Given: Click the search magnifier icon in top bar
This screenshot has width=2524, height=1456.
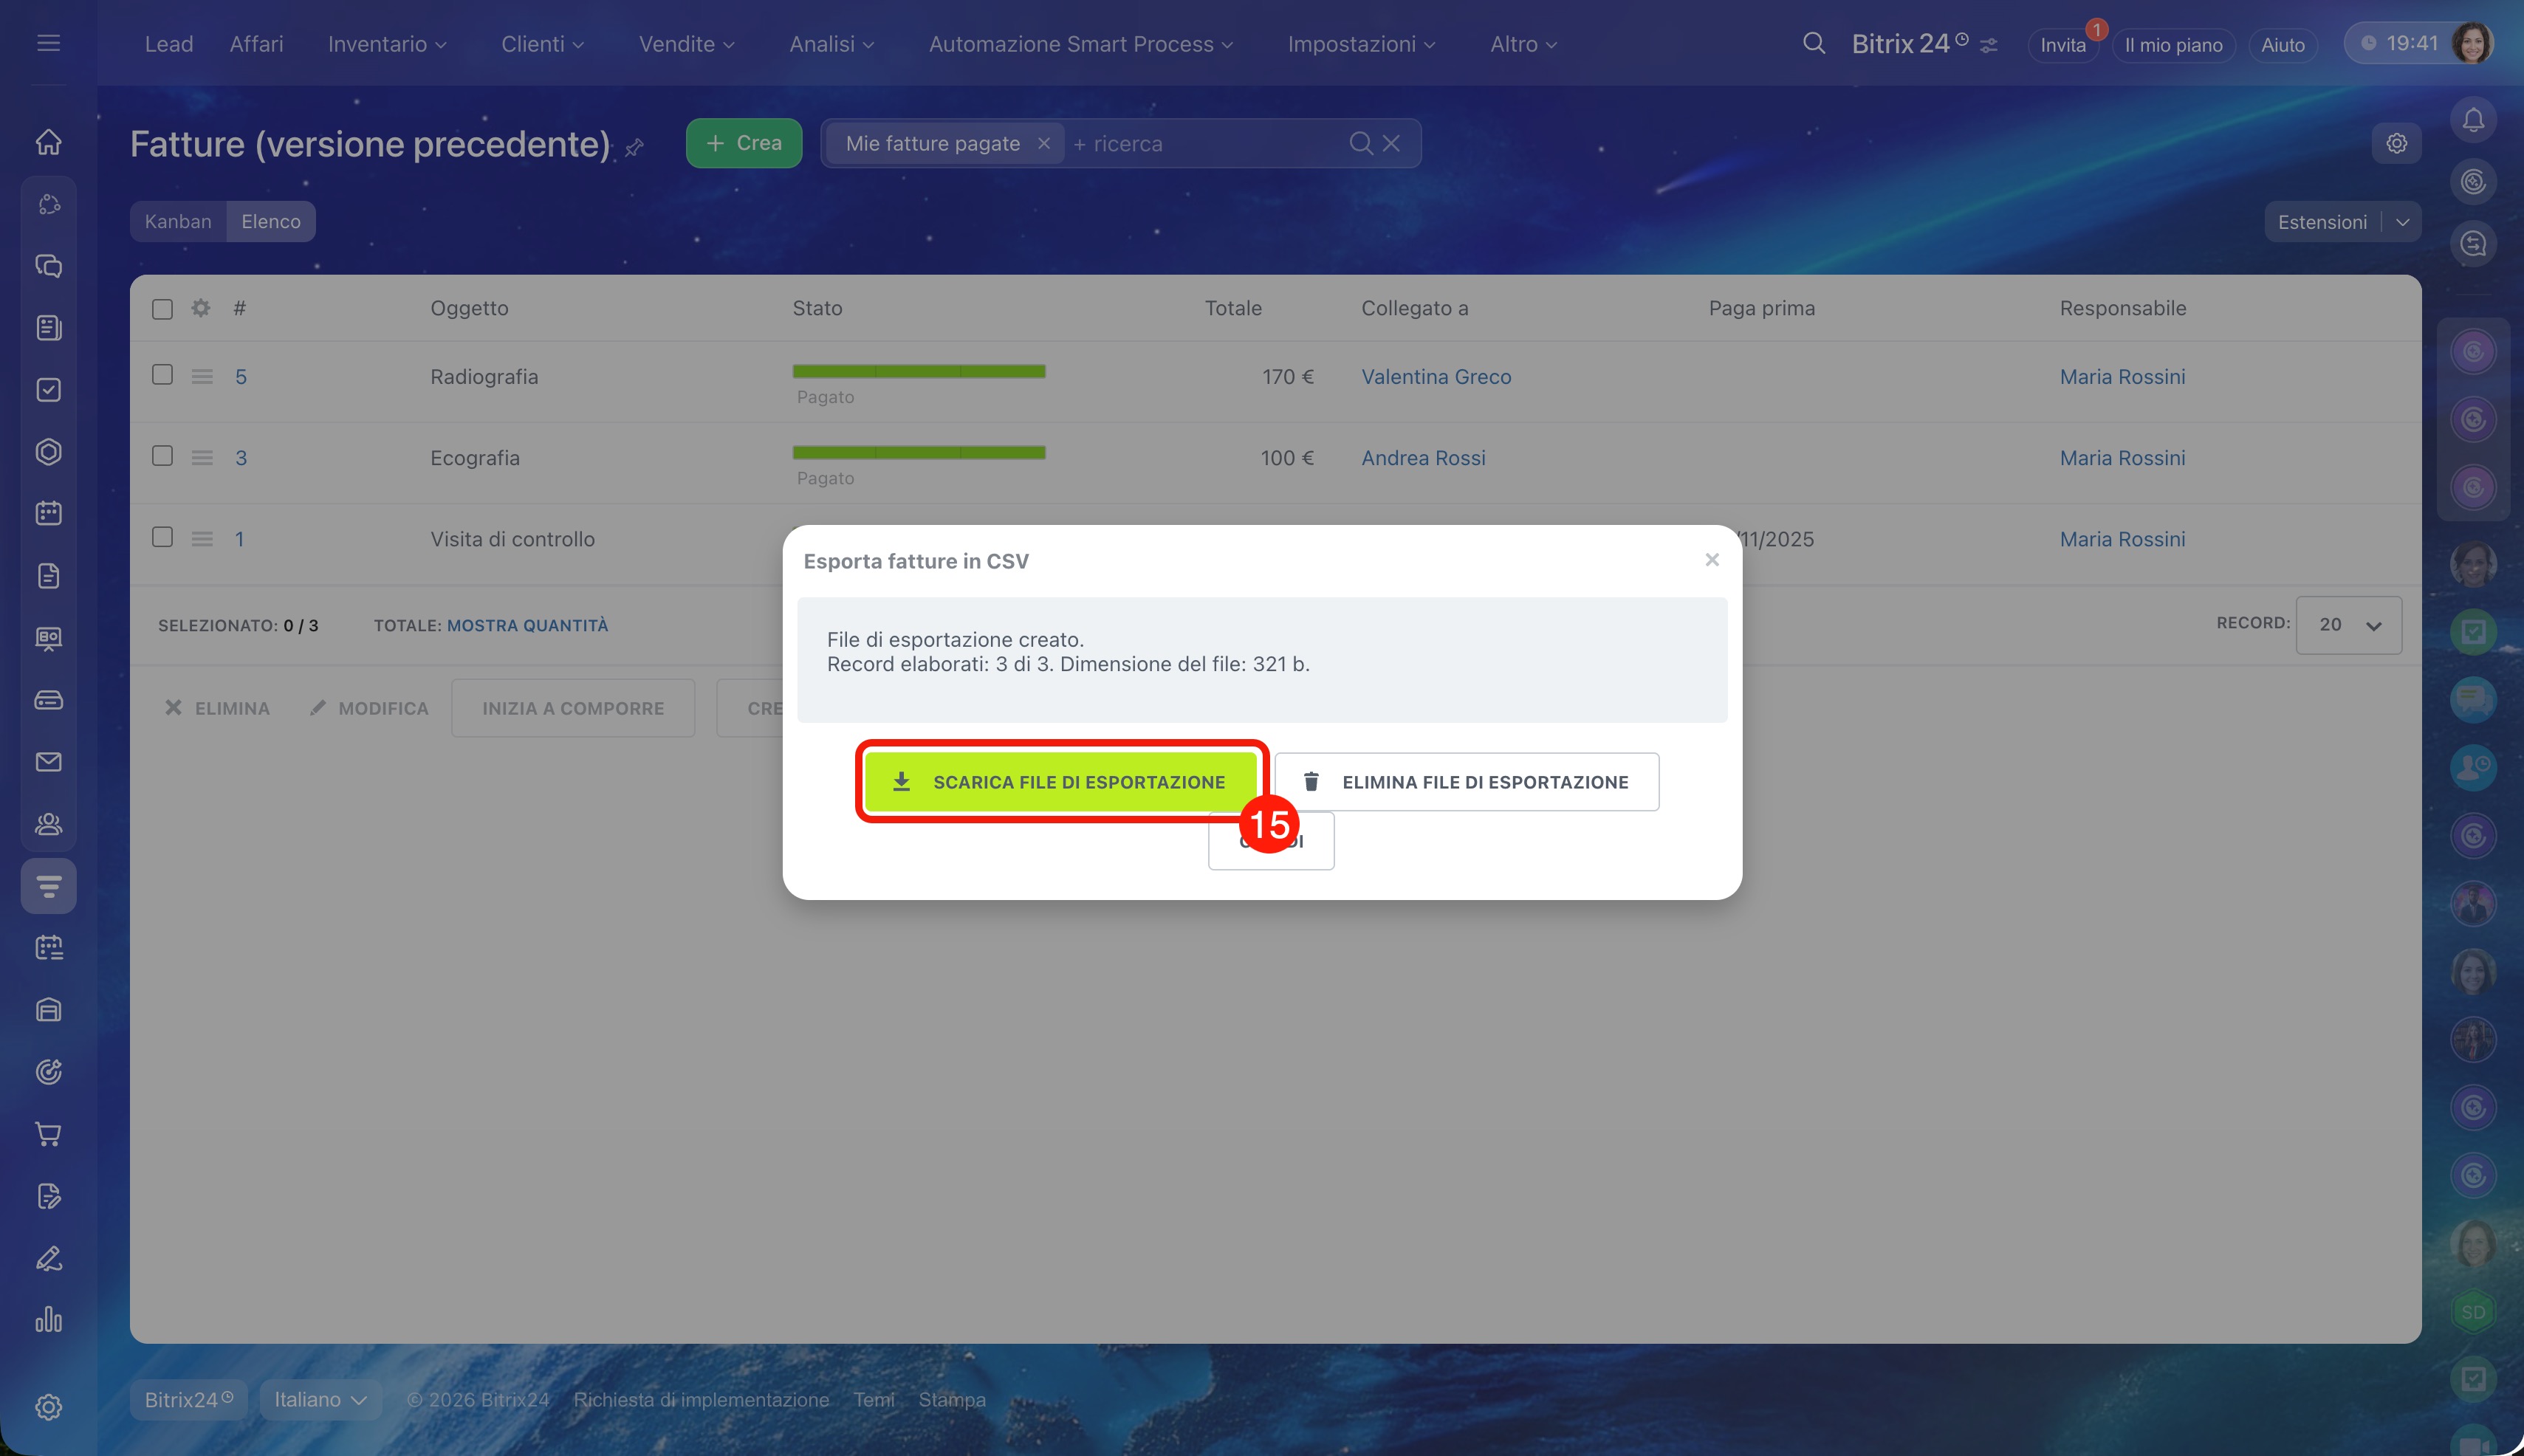Looking at the screenshot, I should coord(1813,44).
